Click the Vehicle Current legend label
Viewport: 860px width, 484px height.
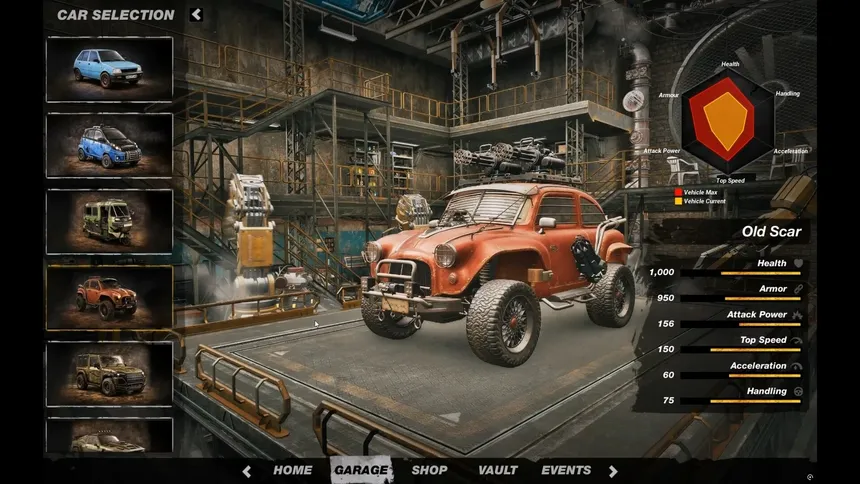click(x=705, y=201)
